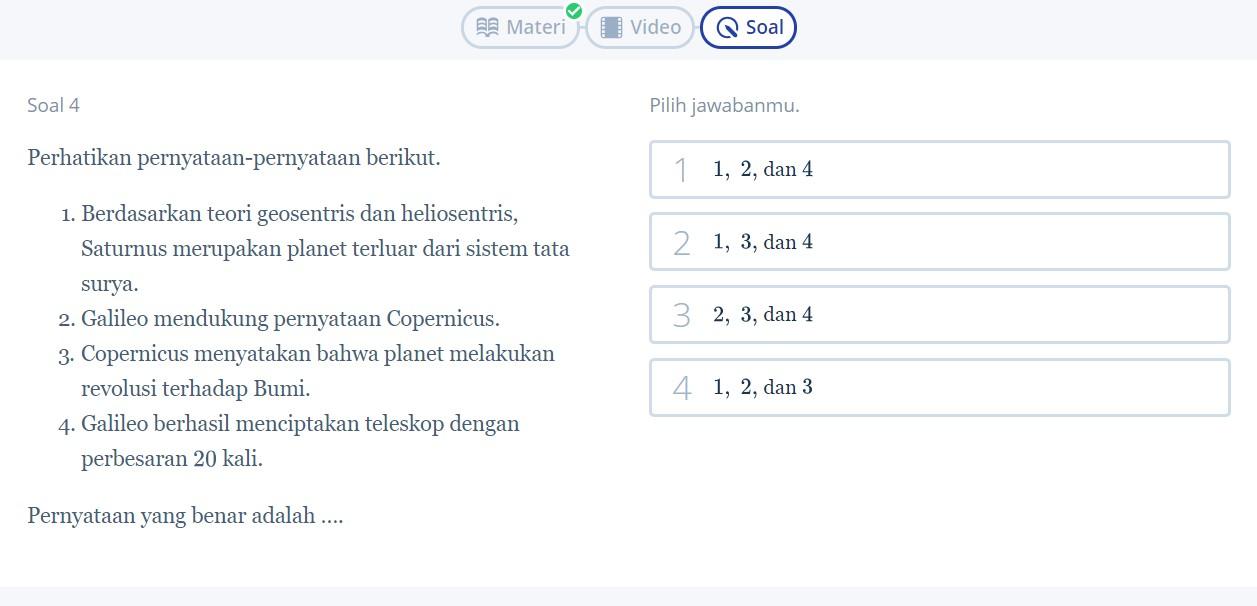Click the magnifier icon on Soal tab

pyautogui.click(x=727, y=28)
